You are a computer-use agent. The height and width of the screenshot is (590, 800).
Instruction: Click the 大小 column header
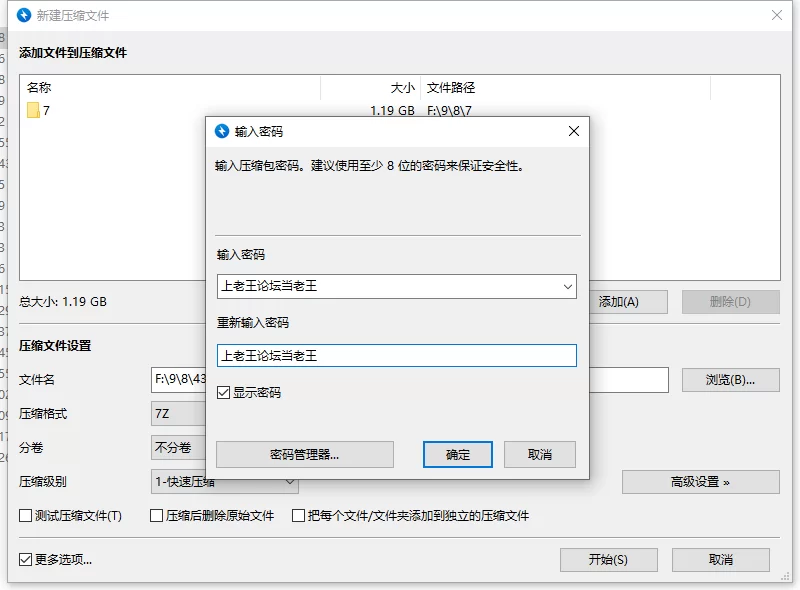(x=371, y=88)
